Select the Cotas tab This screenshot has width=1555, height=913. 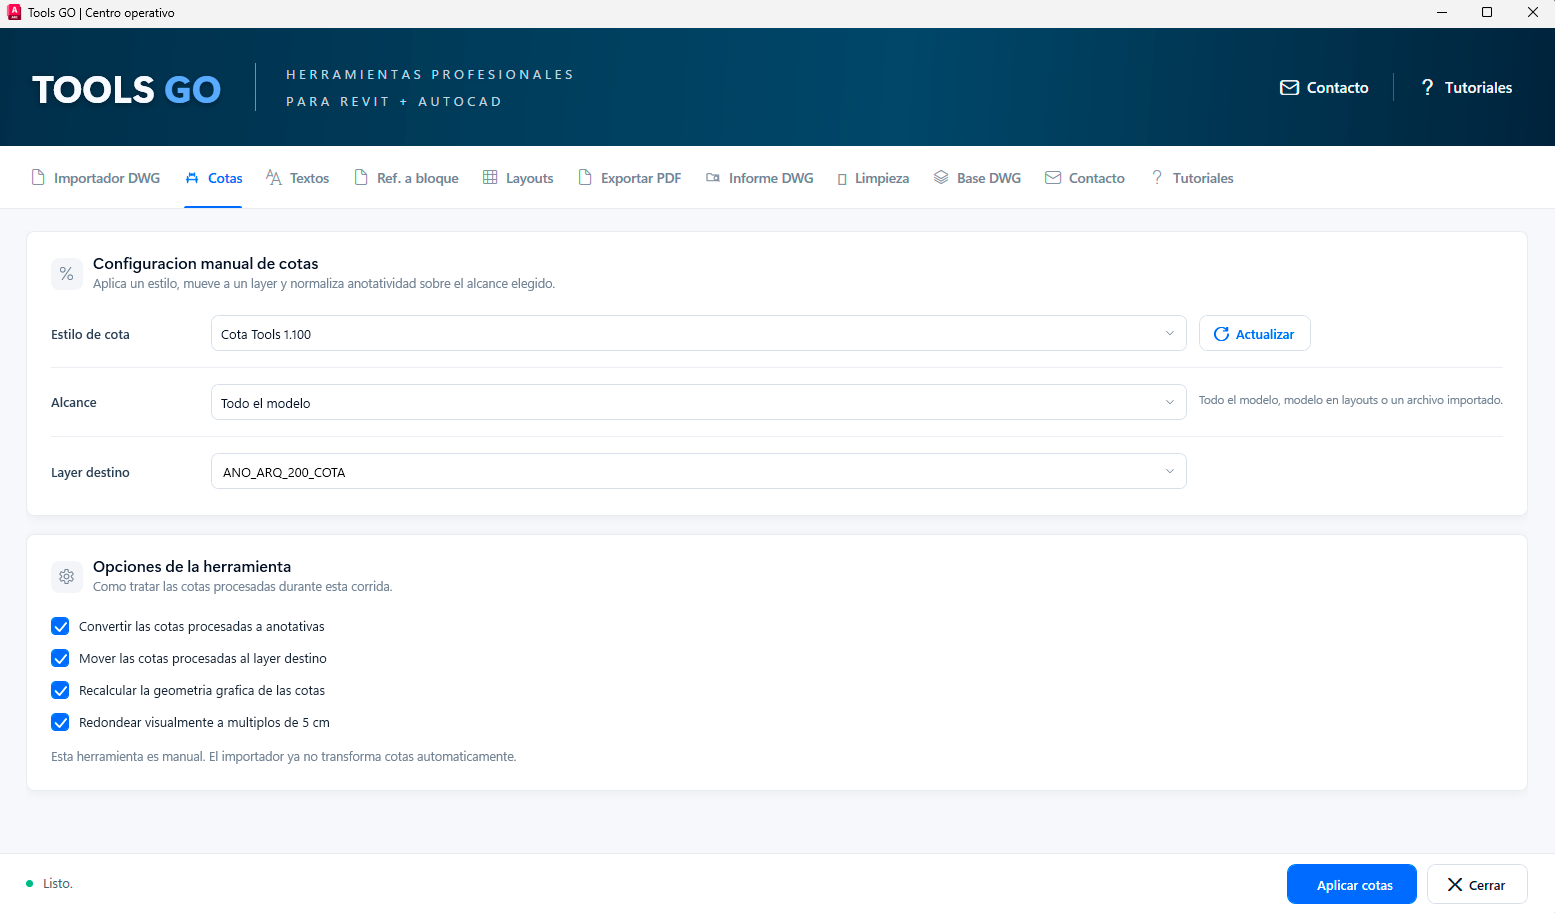213,178
